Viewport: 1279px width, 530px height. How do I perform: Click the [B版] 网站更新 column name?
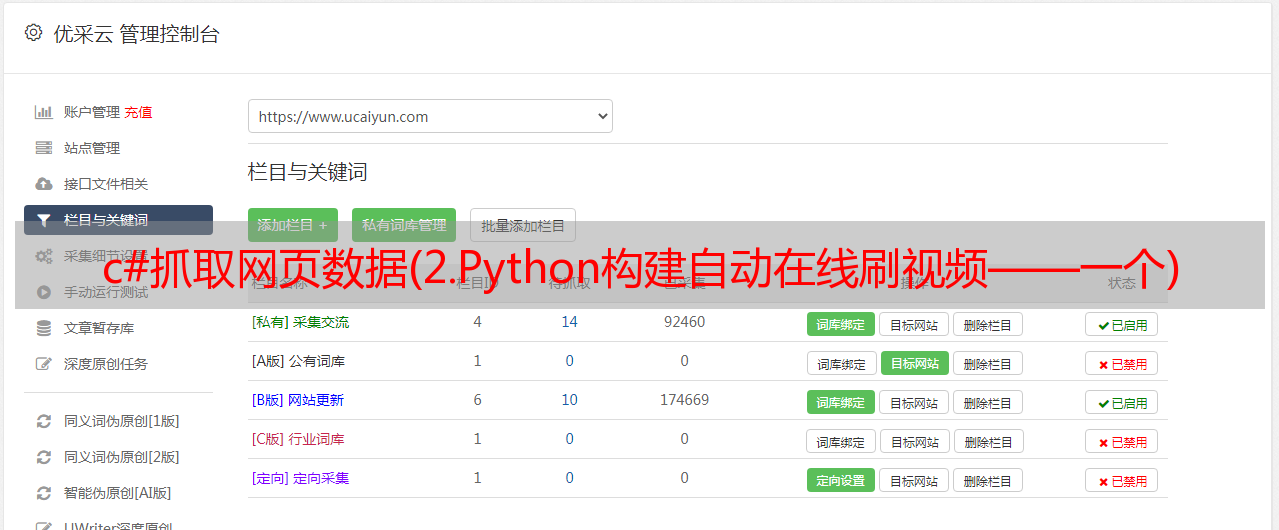pyautogui.click(x=298, y=400)
